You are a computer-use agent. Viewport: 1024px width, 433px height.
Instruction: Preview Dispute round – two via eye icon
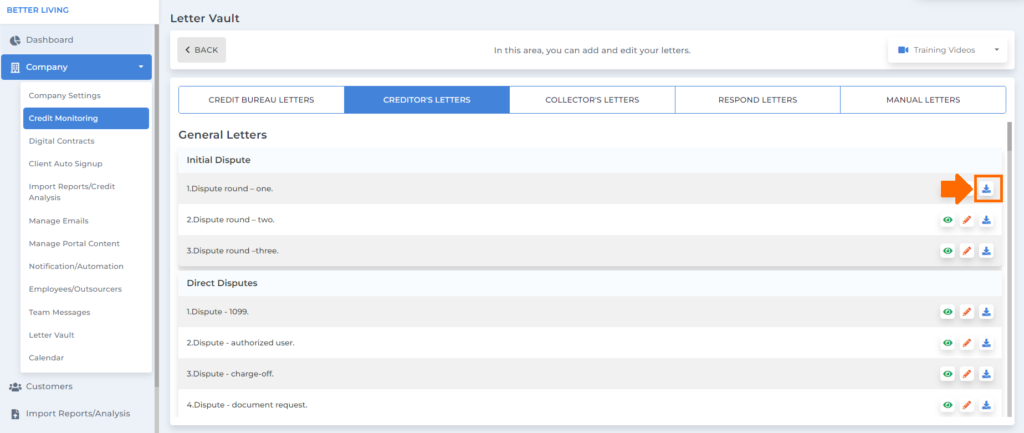coord(948,220)
